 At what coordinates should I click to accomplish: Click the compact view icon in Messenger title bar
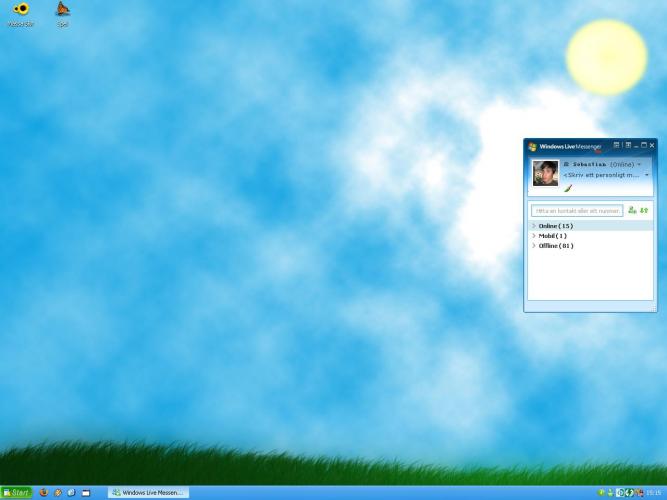(x=628, y=145)
